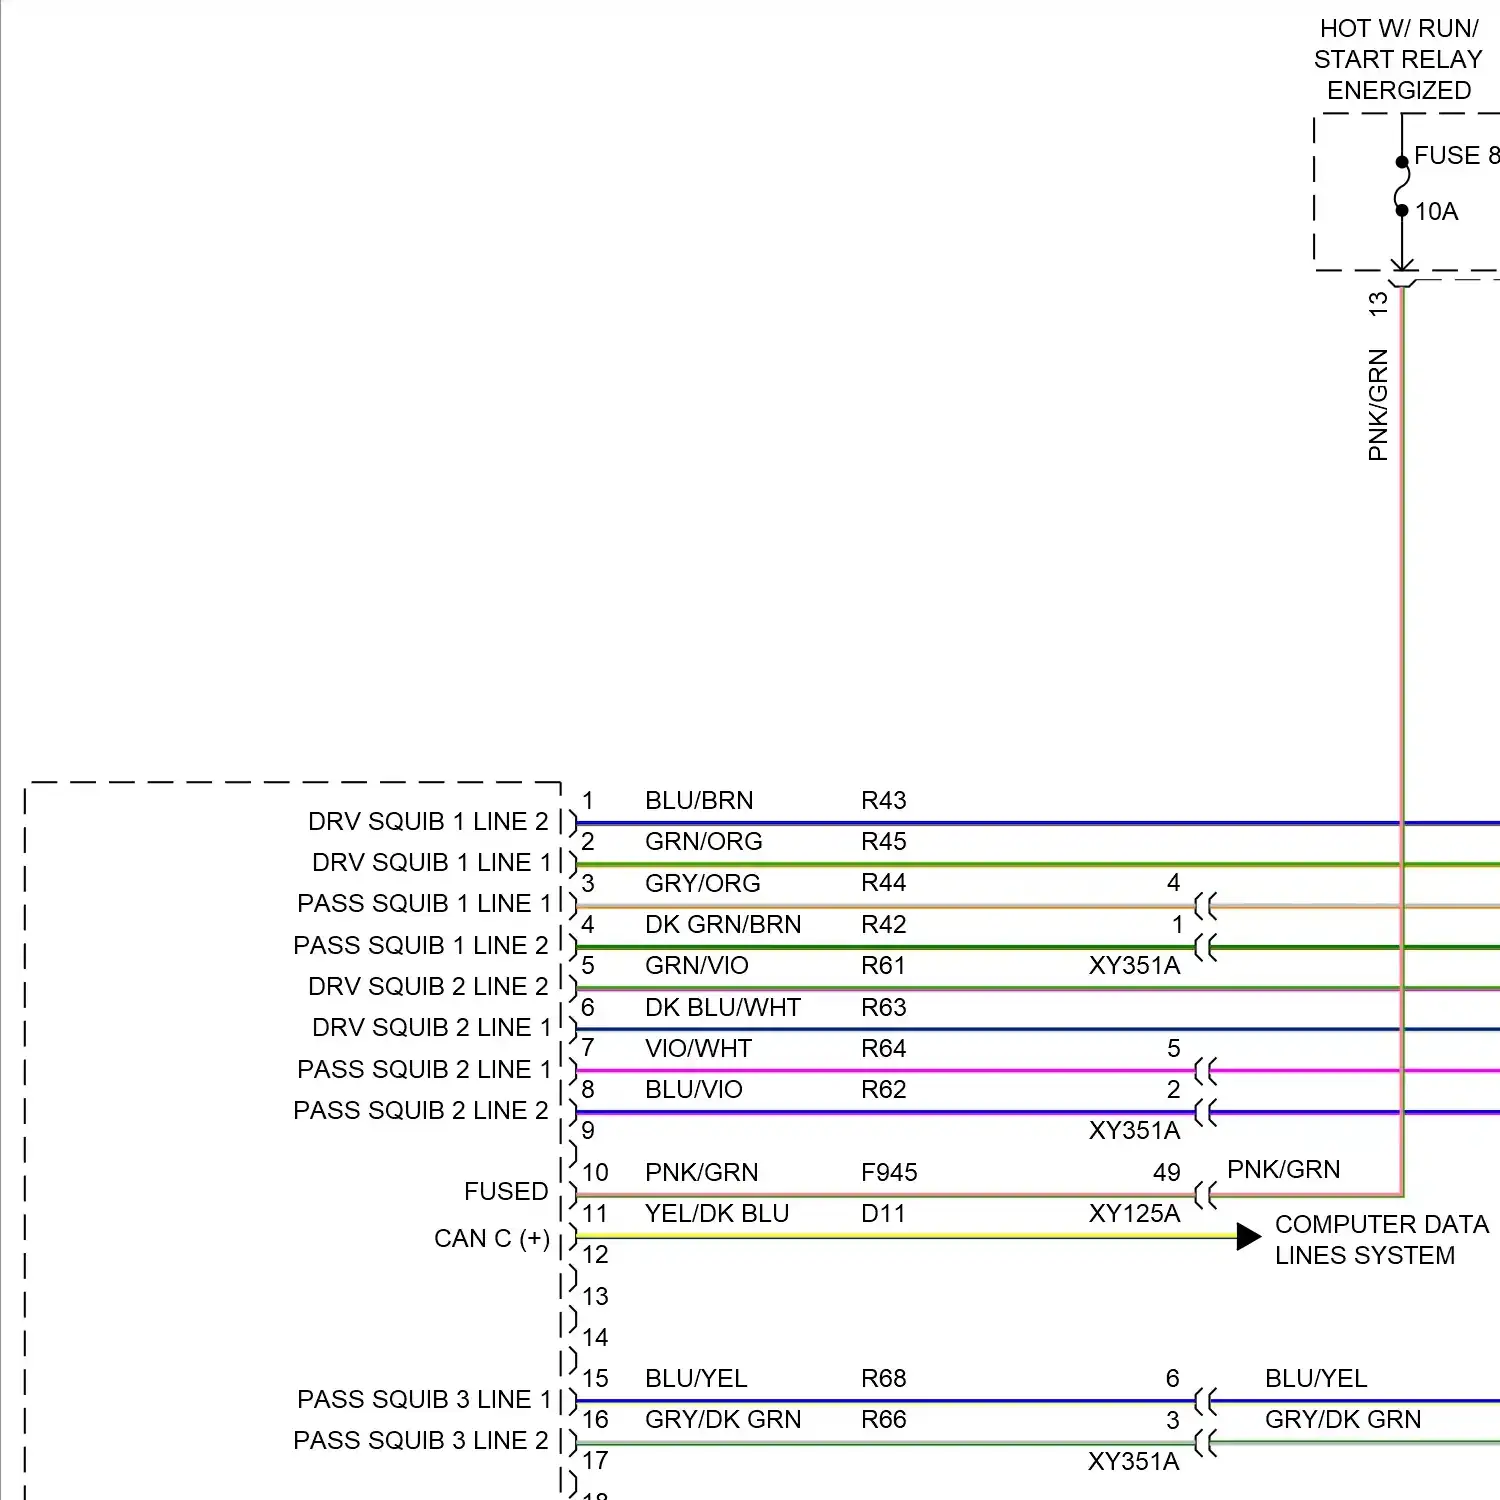Select PASS SQUIB 1 LINE 2 label
The image size is (1500, 1500).
[421, 946]
